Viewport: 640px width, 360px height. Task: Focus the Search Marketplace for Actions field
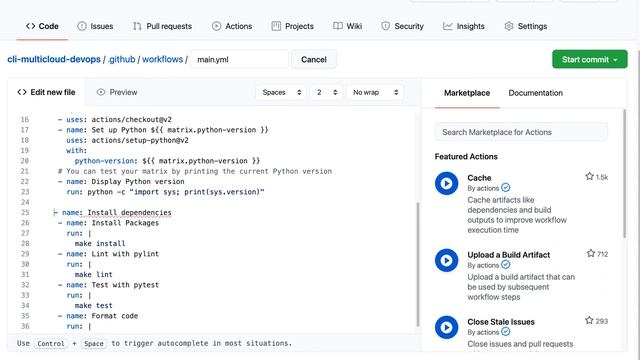521,132
